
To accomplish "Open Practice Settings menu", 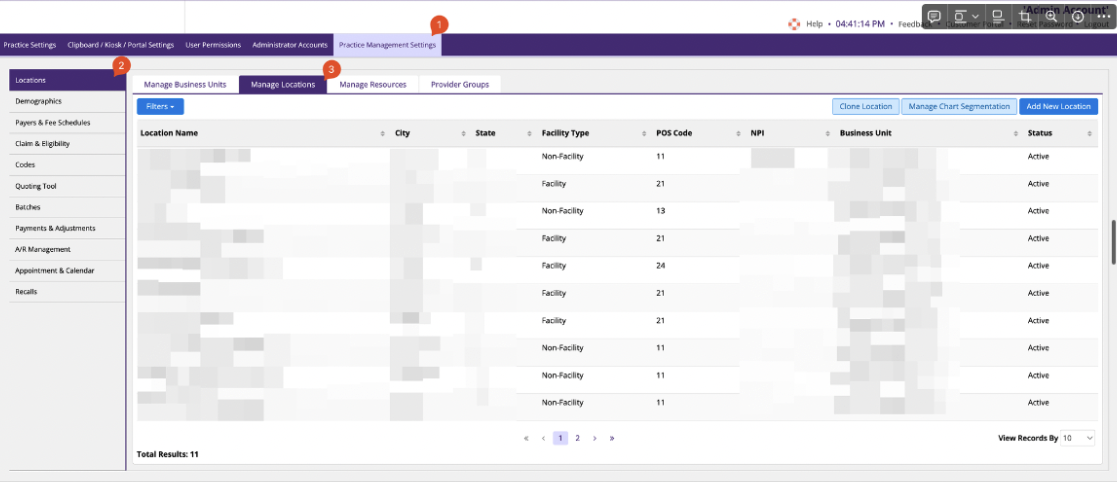I will (30, 45).
